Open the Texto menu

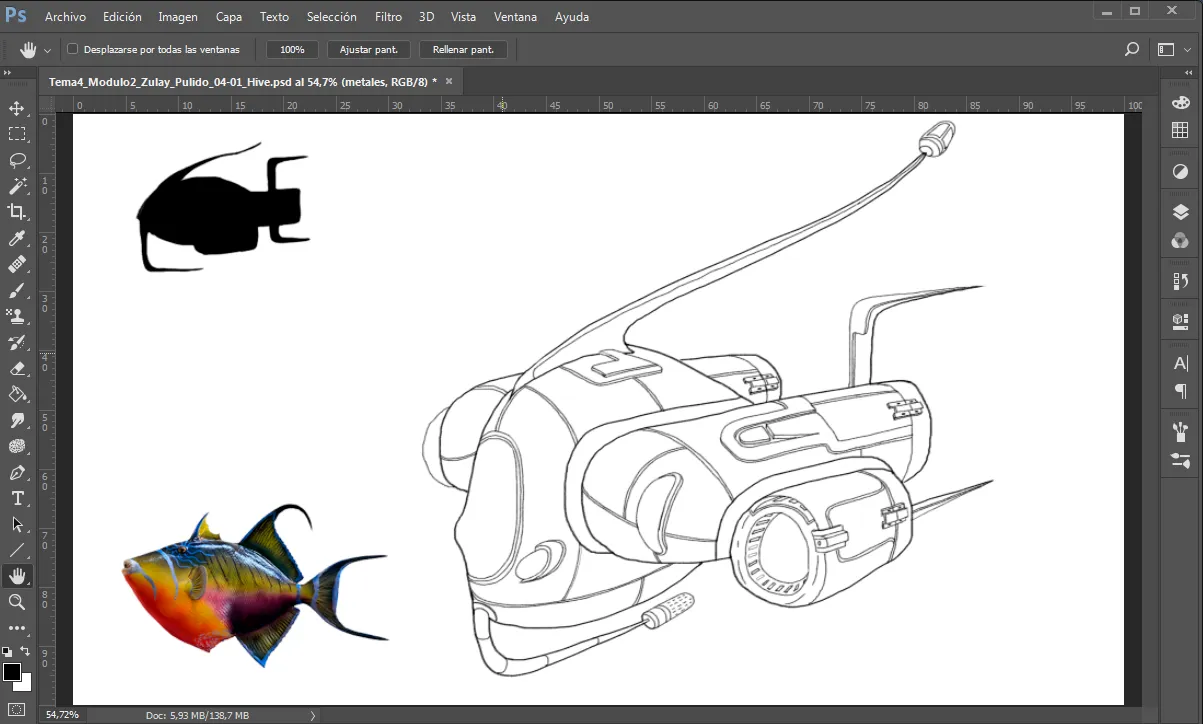tap(274, 17)
